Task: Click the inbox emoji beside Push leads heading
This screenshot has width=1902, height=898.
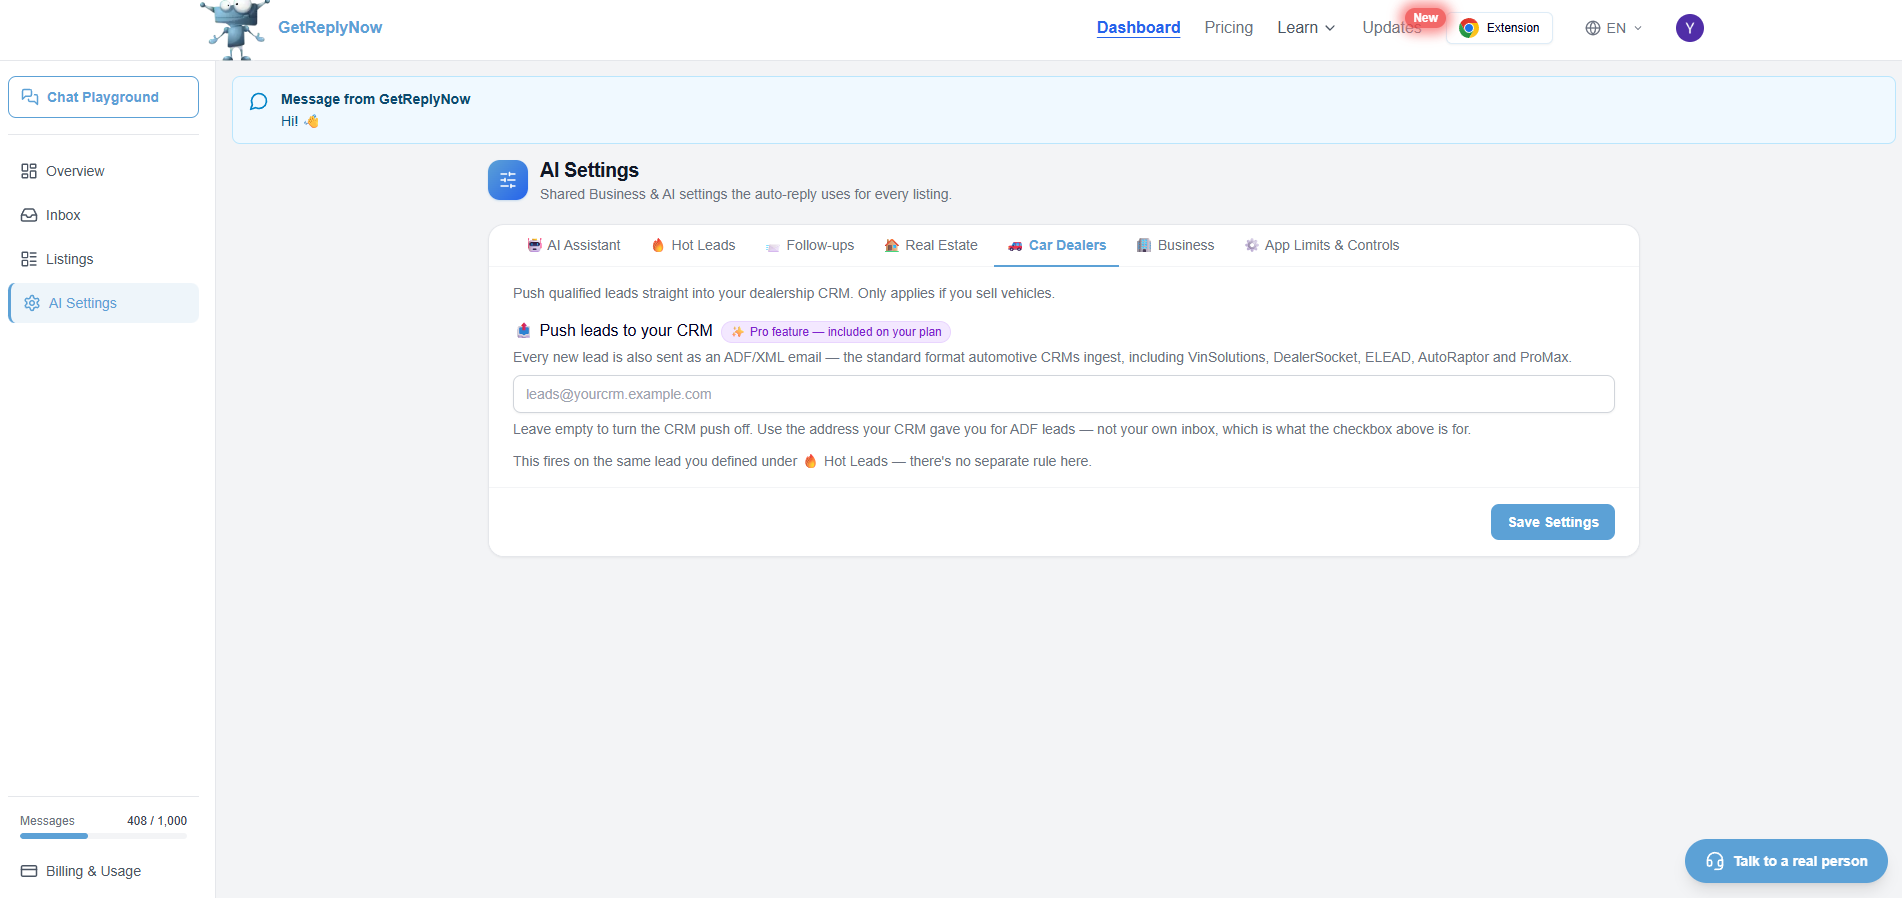Action: 523,330
